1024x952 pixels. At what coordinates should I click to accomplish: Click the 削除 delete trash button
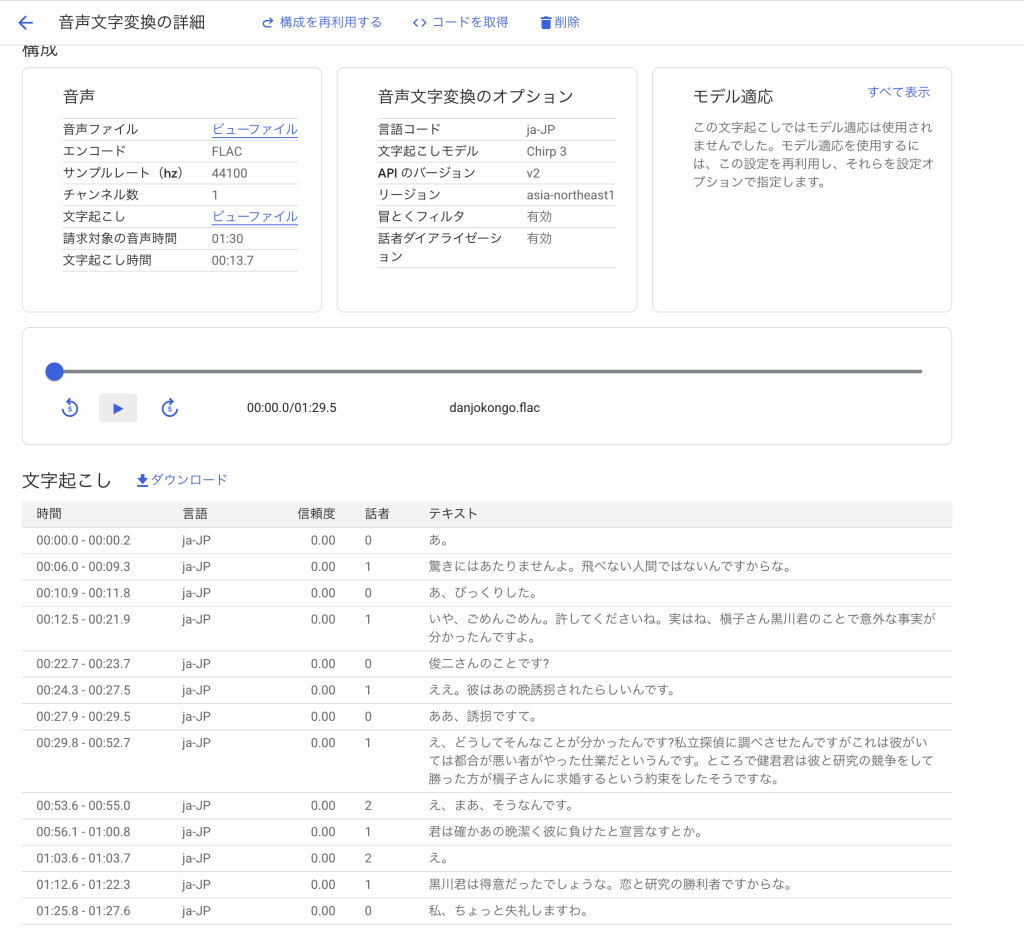[x=559, y=22]
